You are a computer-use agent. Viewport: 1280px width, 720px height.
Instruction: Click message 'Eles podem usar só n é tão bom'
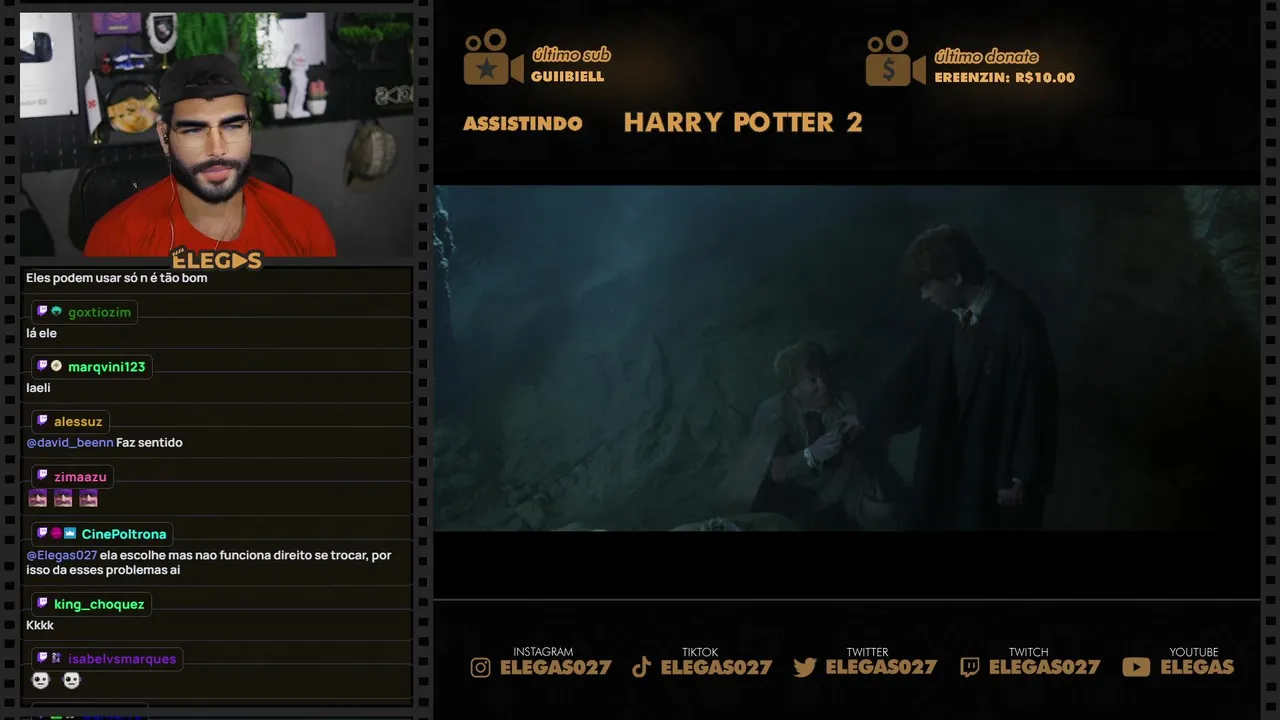click(117, 278)
